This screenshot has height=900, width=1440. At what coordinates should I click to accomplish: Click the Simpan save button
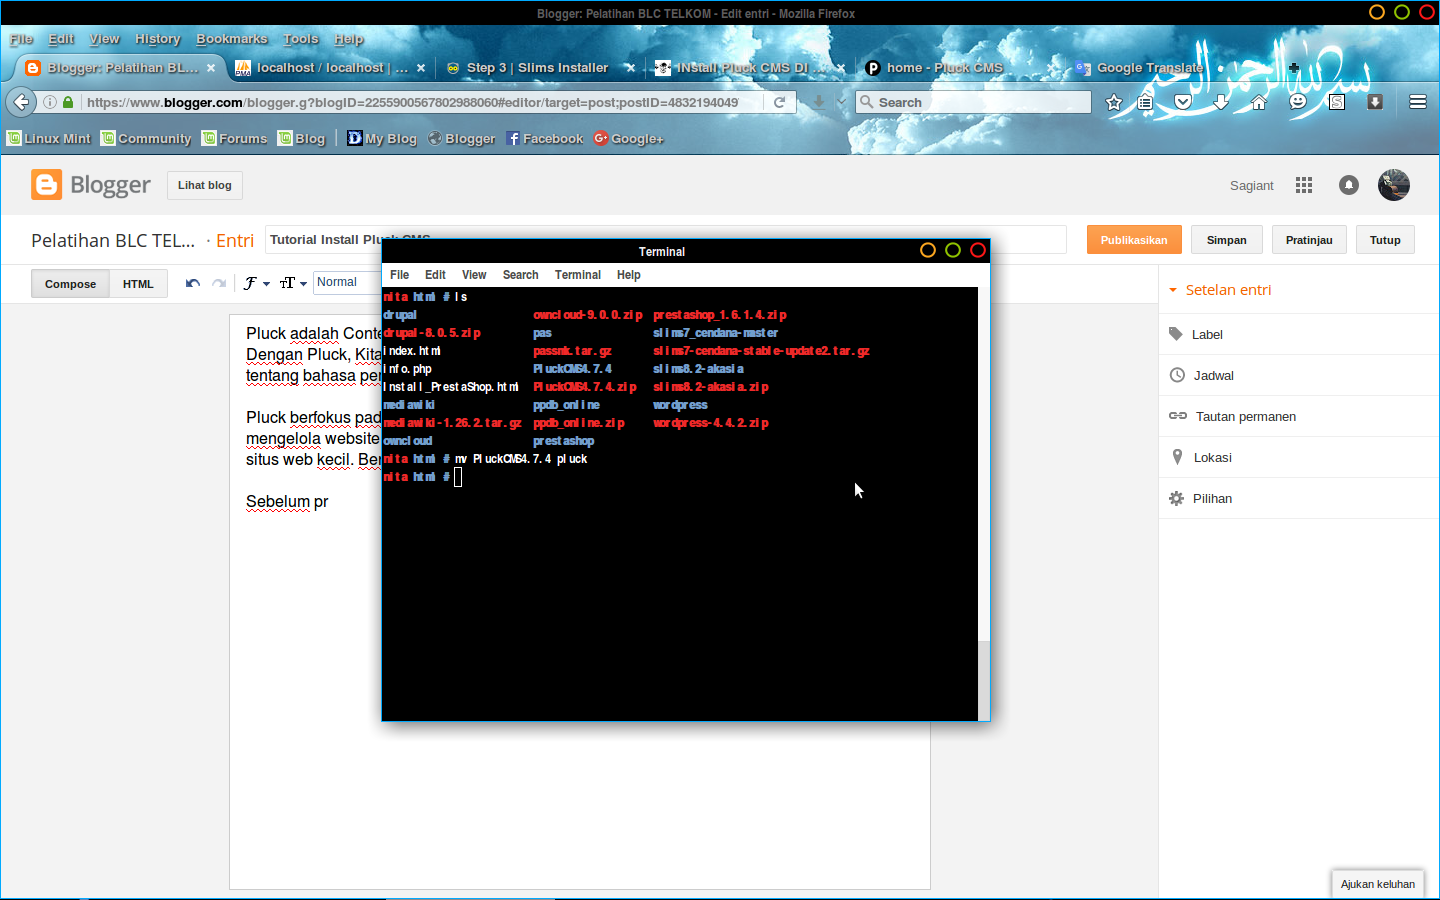[x=1227, y=240]
